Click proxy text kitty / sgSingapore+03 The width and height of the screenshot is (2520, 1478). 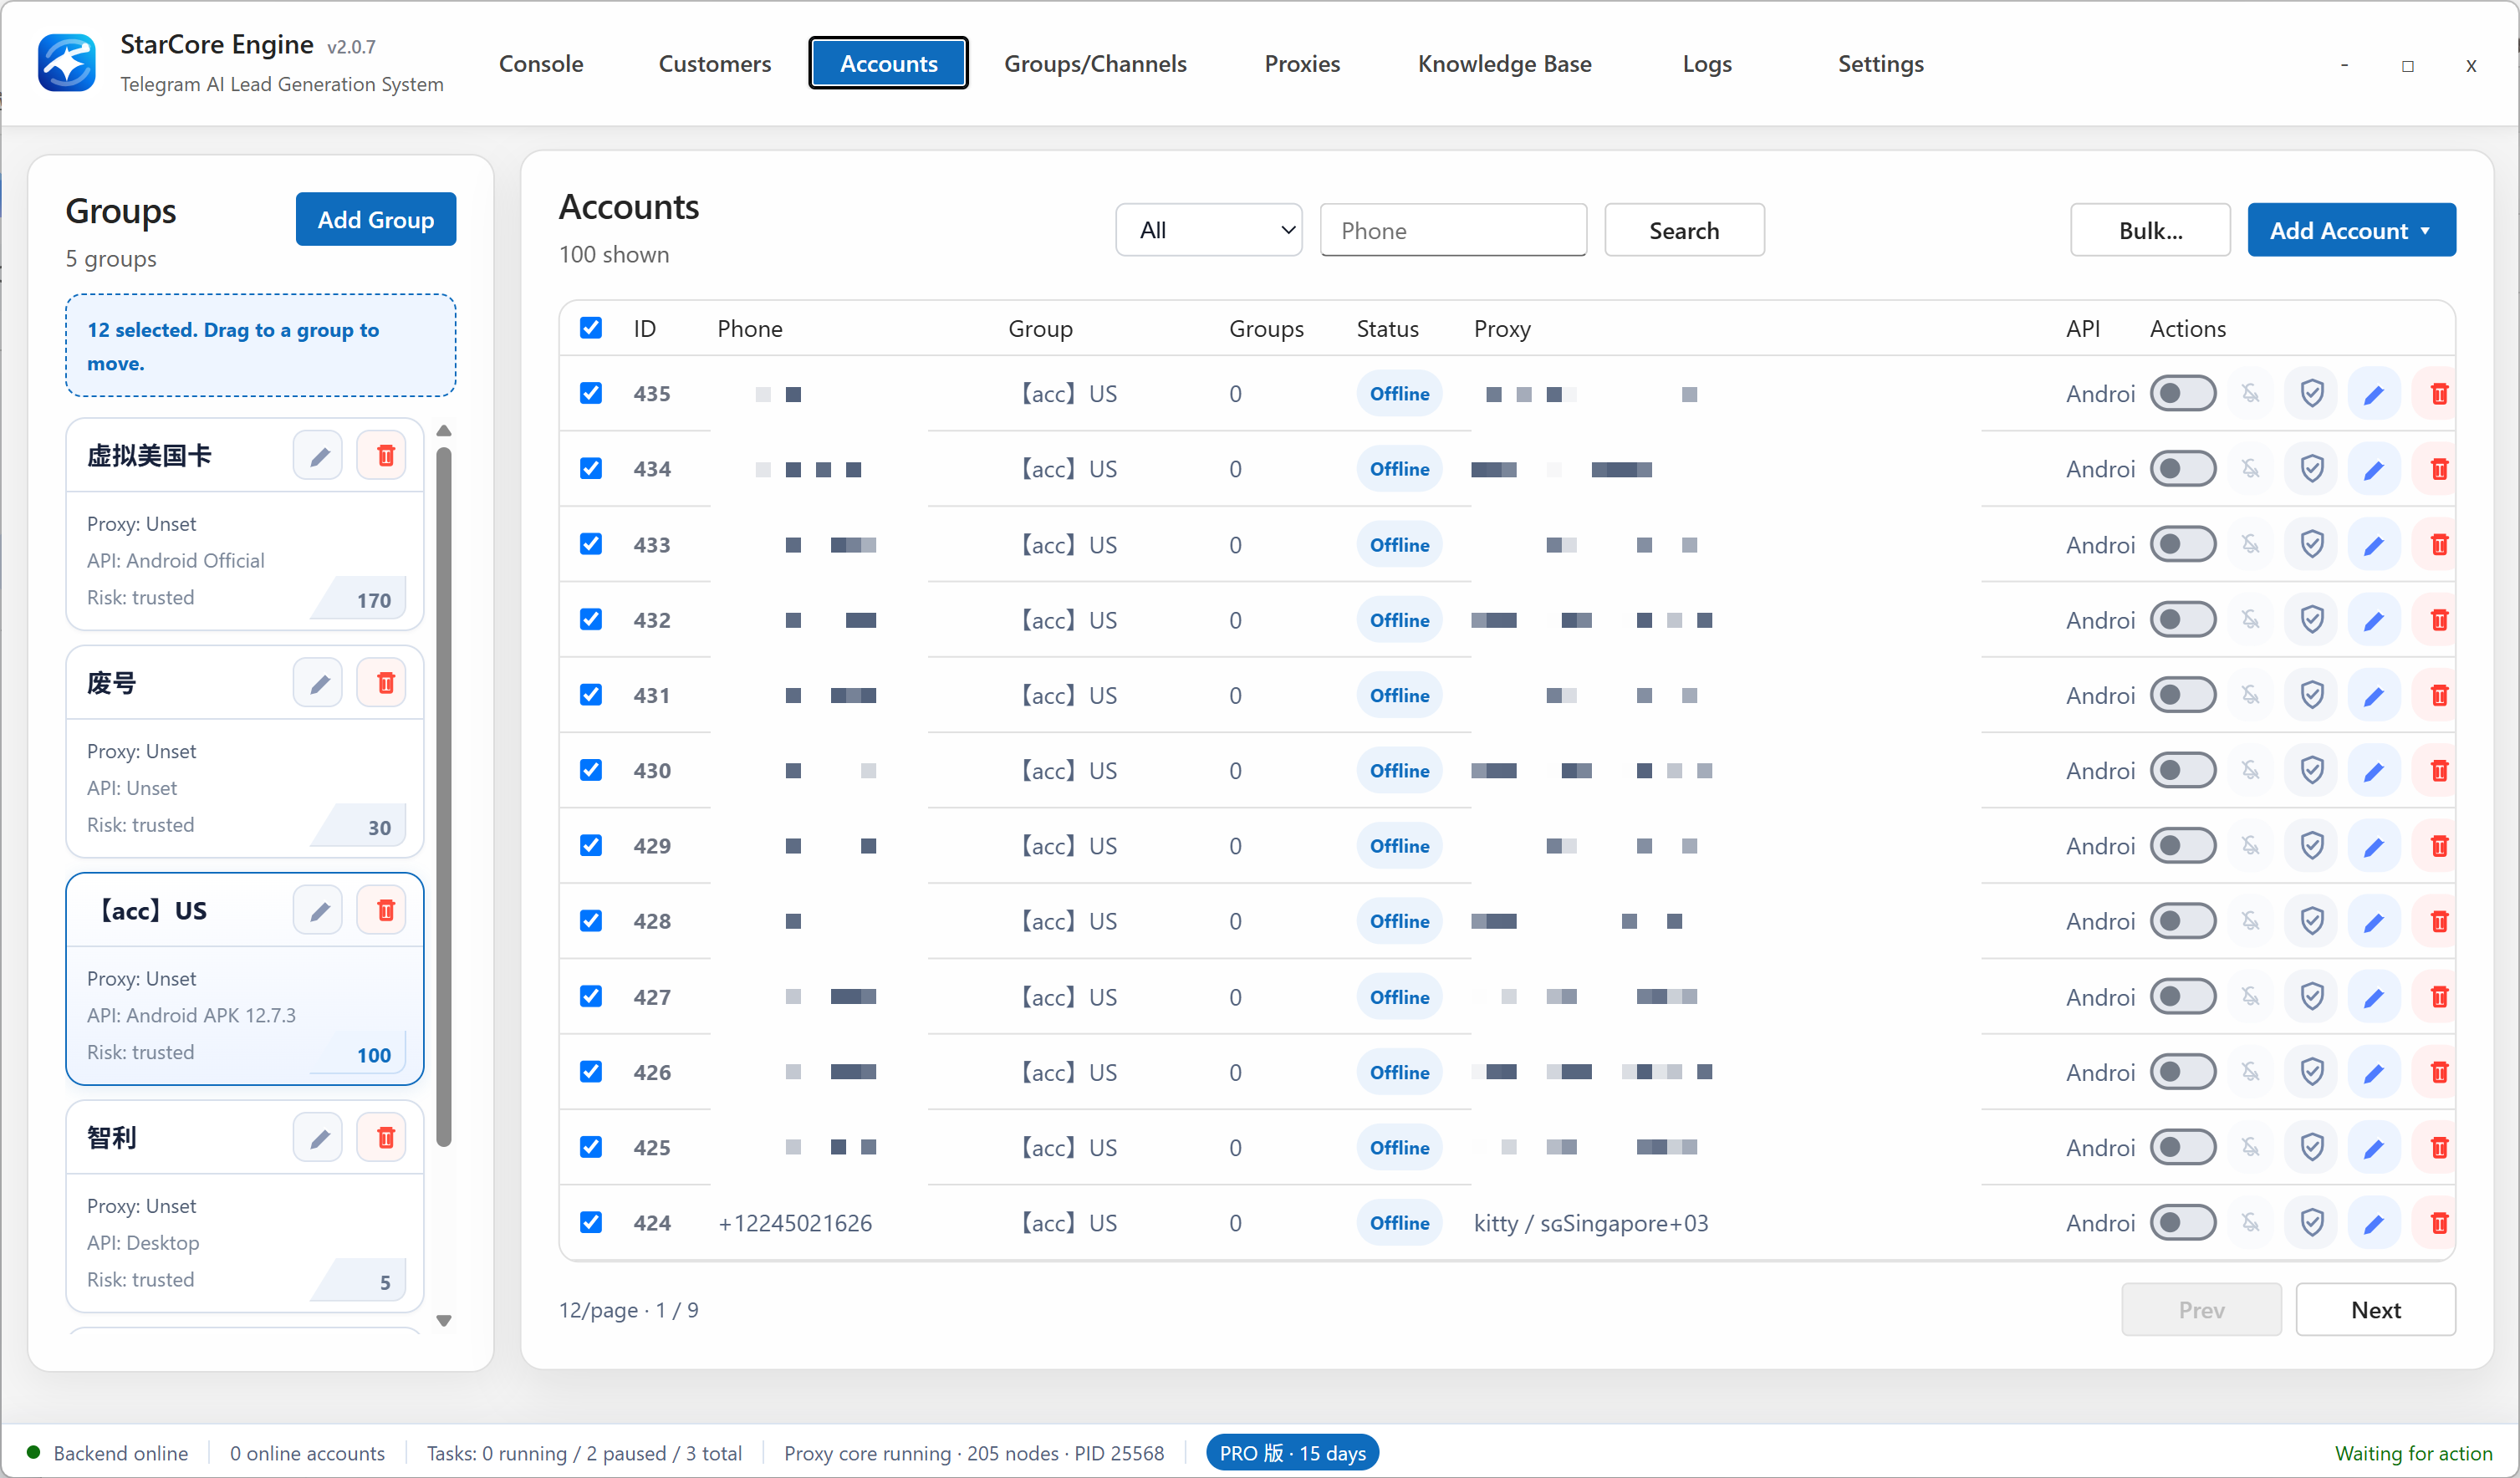1590,1222
